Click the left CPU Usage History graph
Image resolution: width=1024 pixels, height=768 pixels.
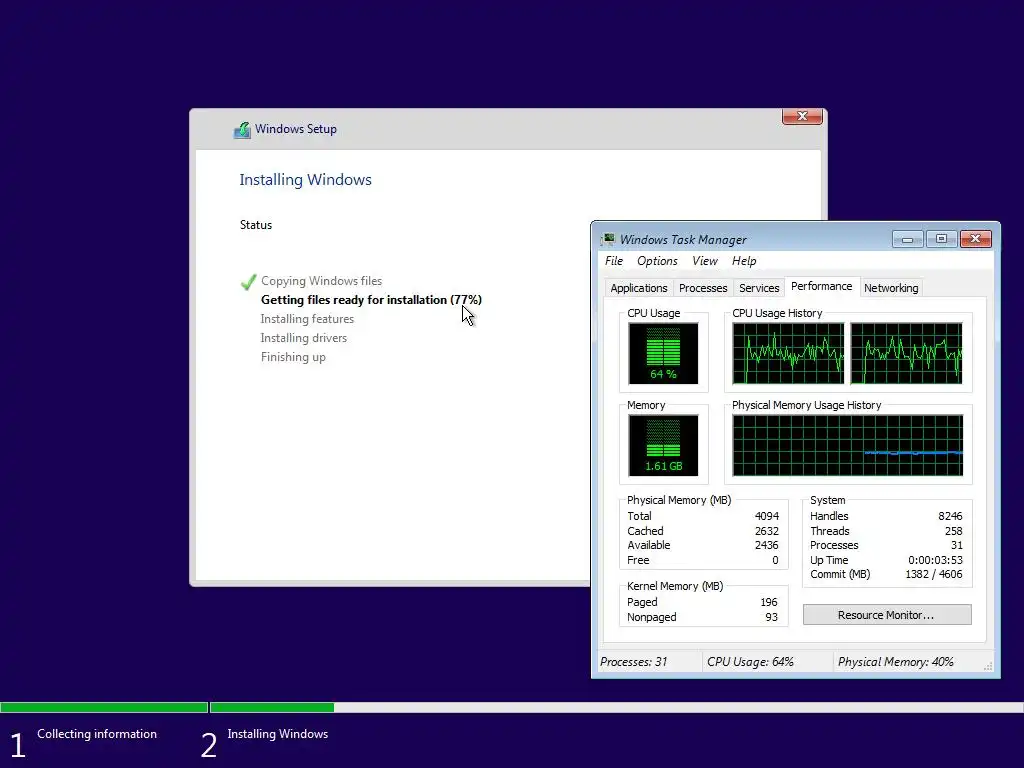point(788,353)
